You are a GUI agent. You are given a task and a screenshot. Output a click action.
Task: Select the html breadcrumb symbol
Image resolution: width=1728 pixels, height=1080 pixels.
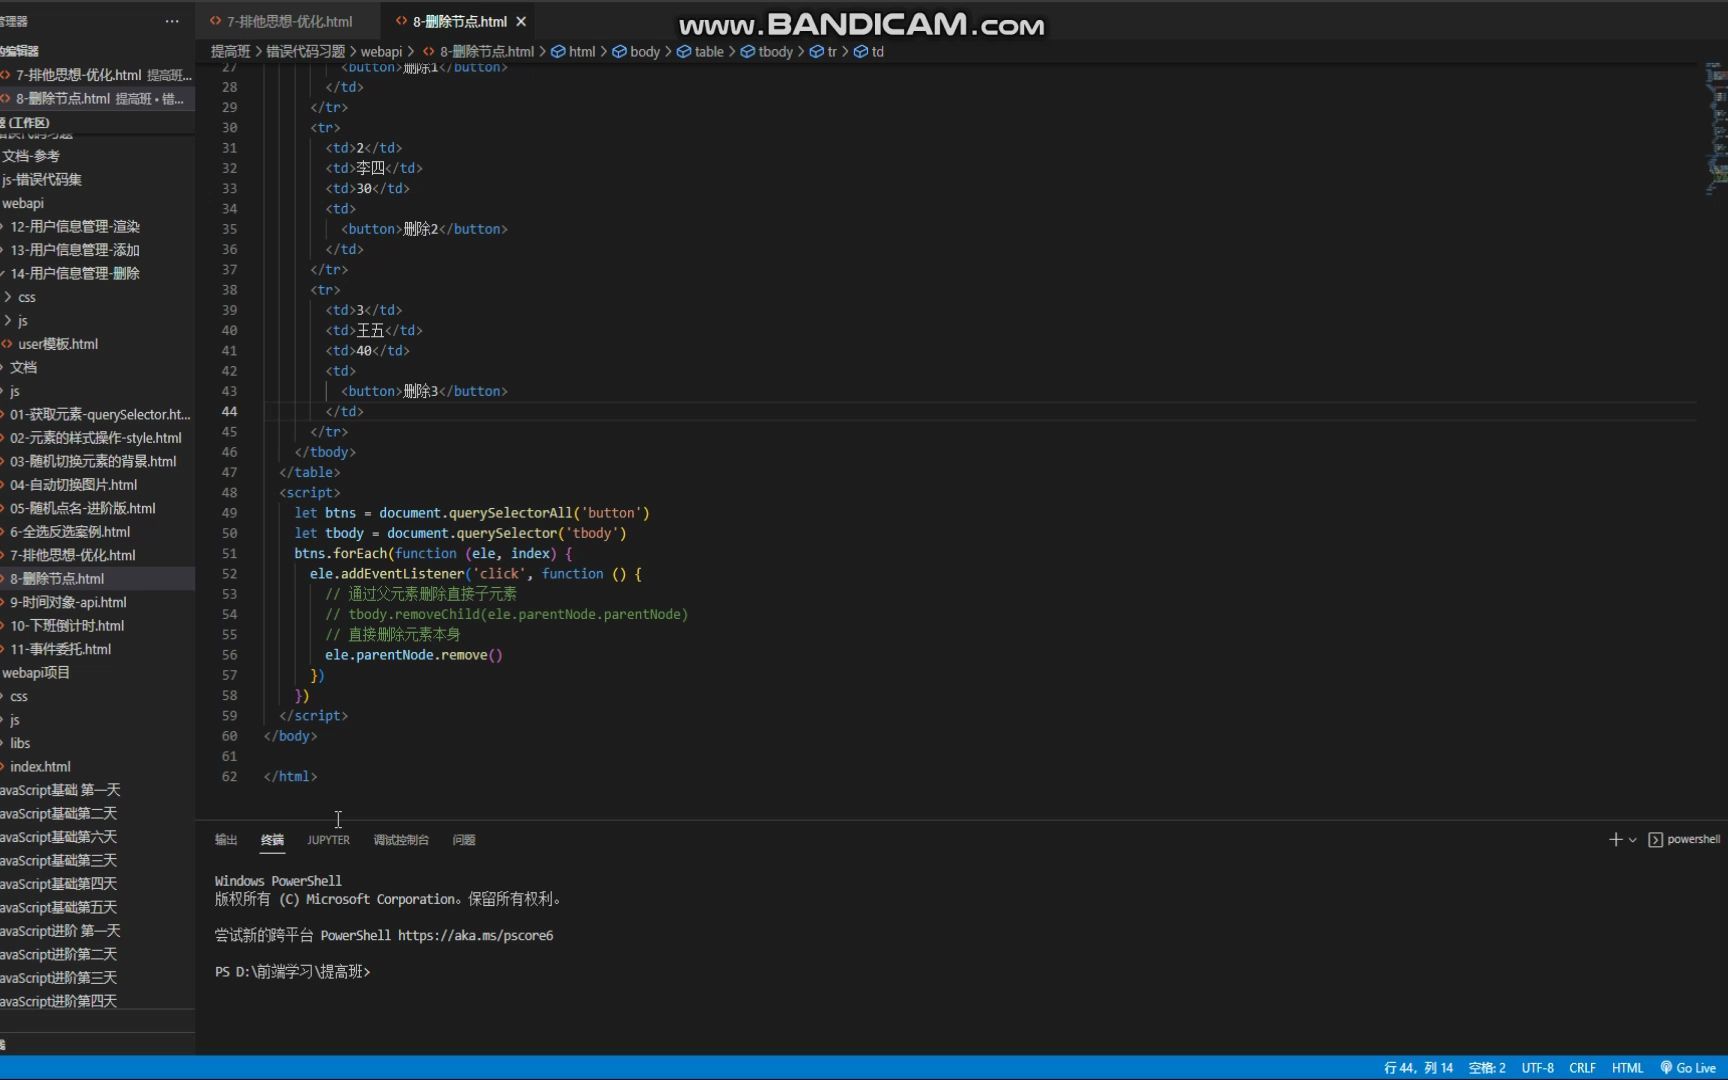point(573,51)
